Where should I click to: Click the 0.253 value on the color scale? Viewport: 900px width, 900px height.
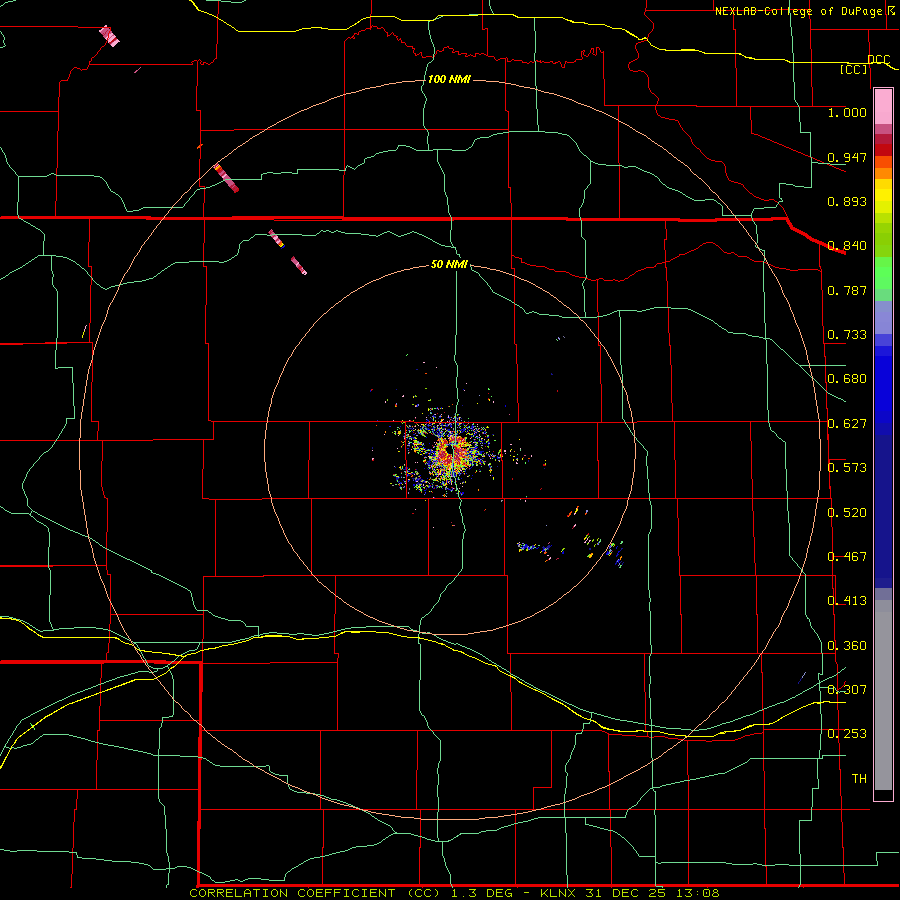[847, 734]
